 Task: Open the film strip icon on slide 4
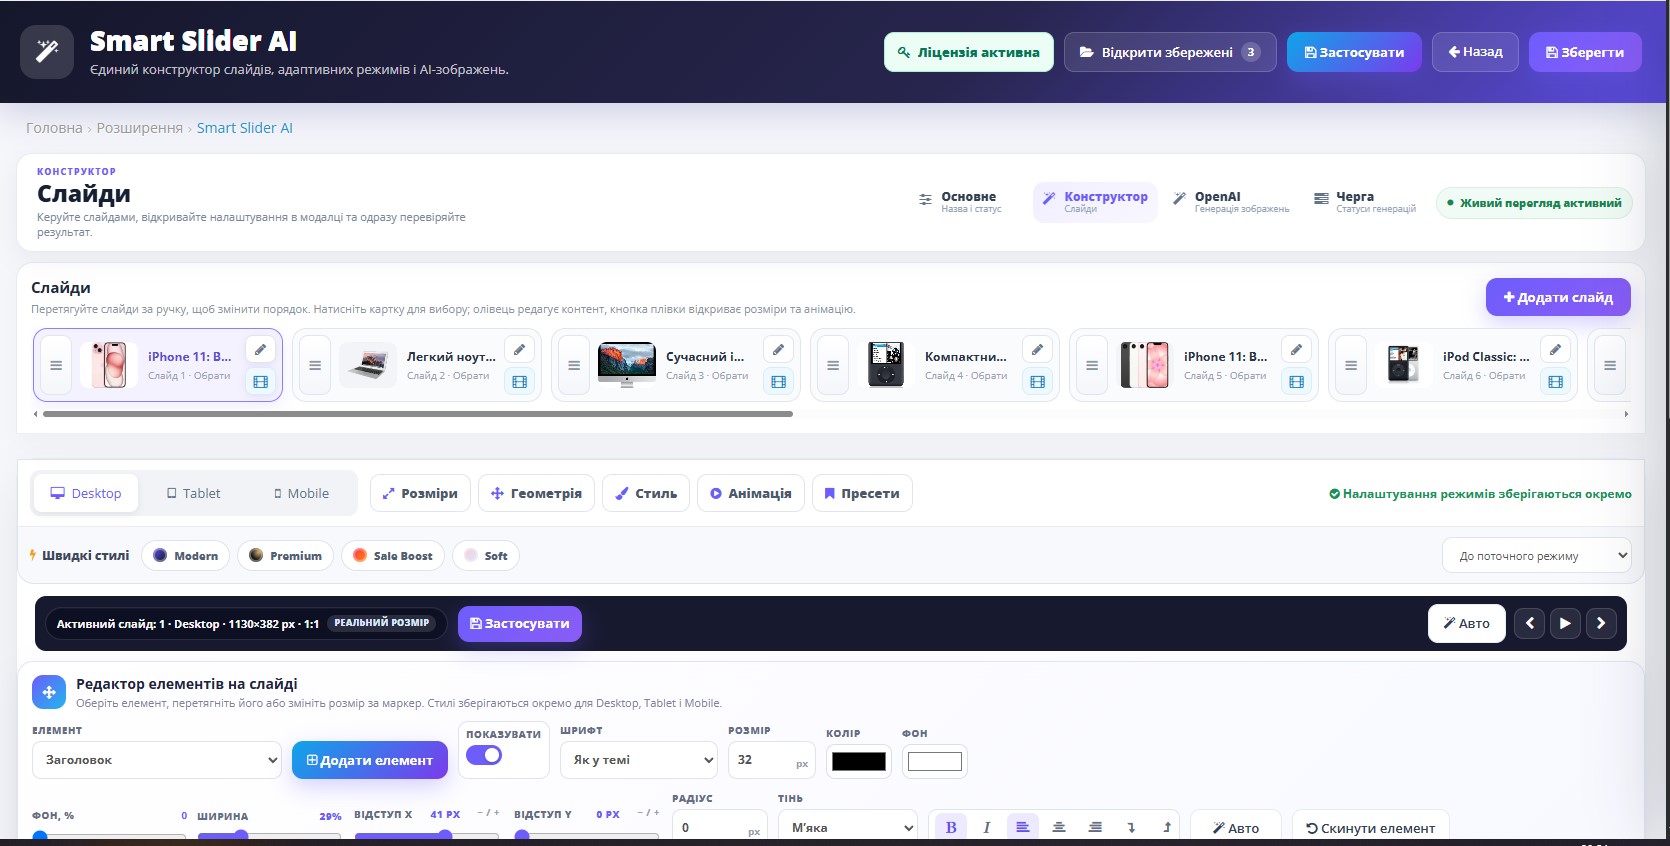[x=1037, y=381]
